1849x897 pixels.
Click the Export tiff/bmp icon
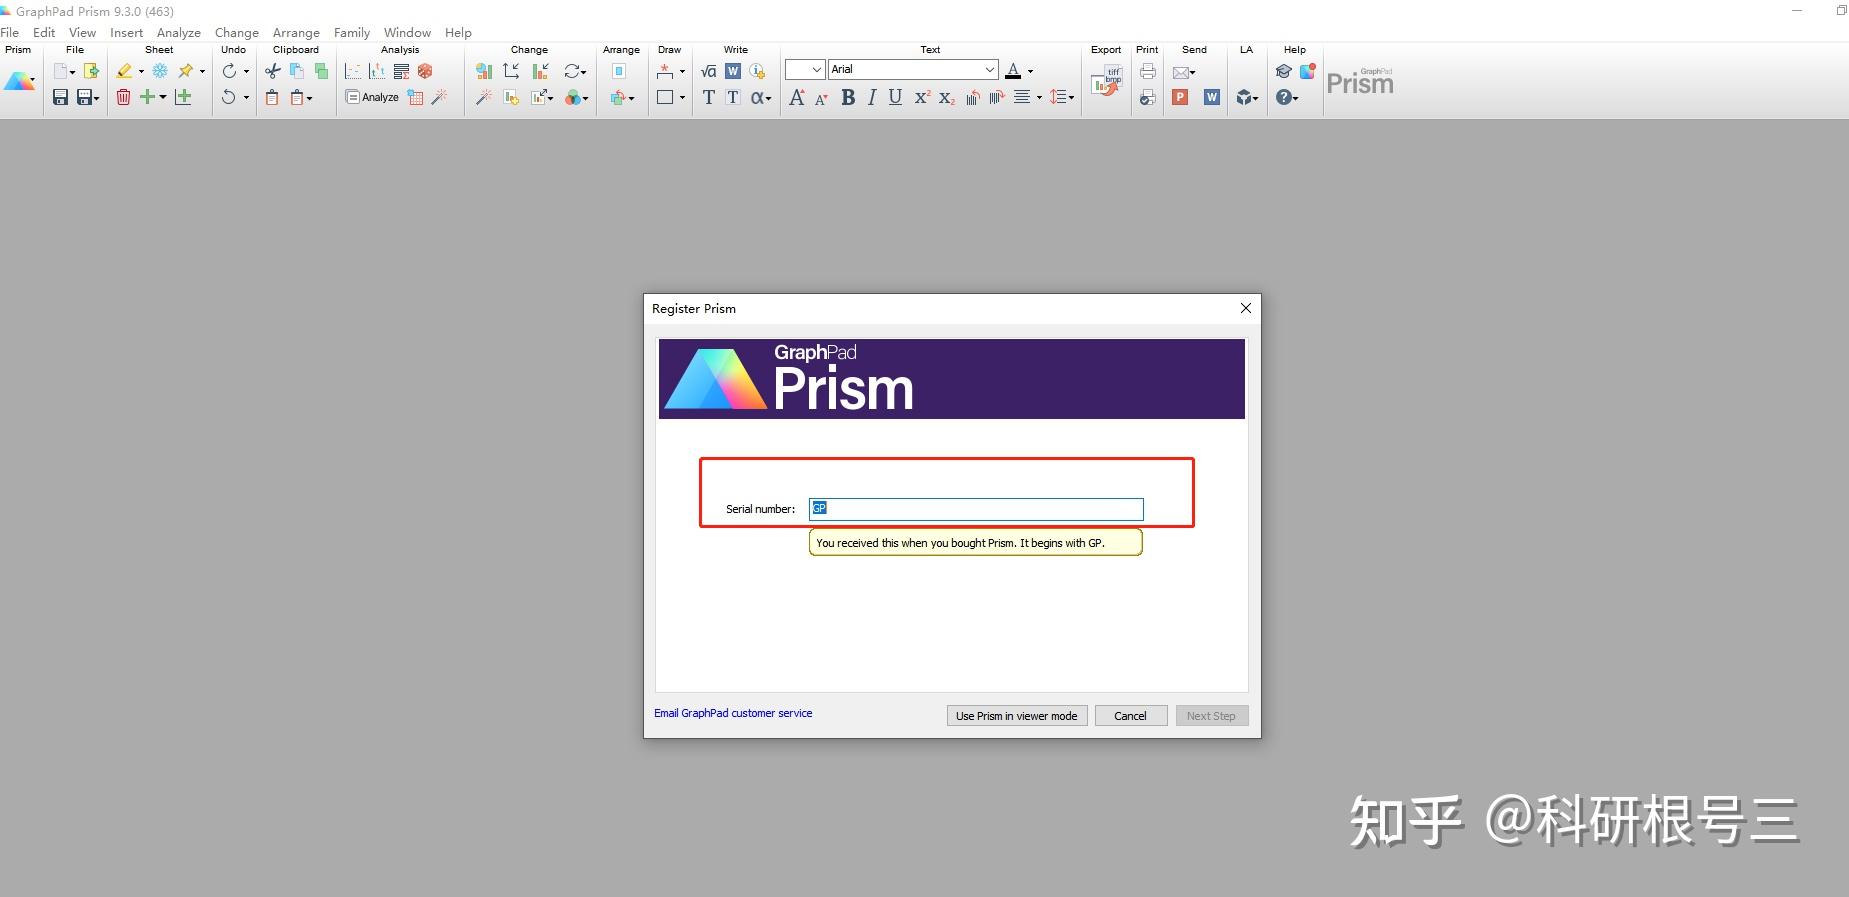(x=1106, y=82)
